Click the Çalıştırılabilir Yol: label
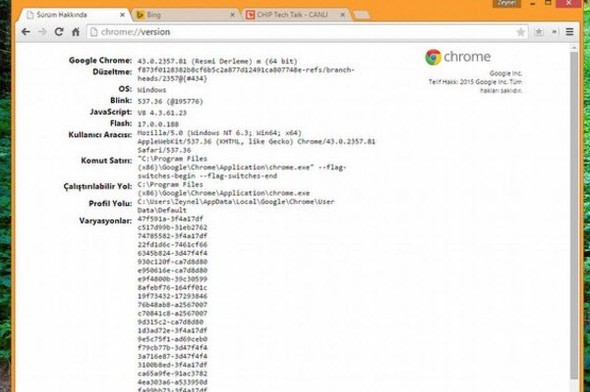This screenshot has width=590, height=392. 98,187
